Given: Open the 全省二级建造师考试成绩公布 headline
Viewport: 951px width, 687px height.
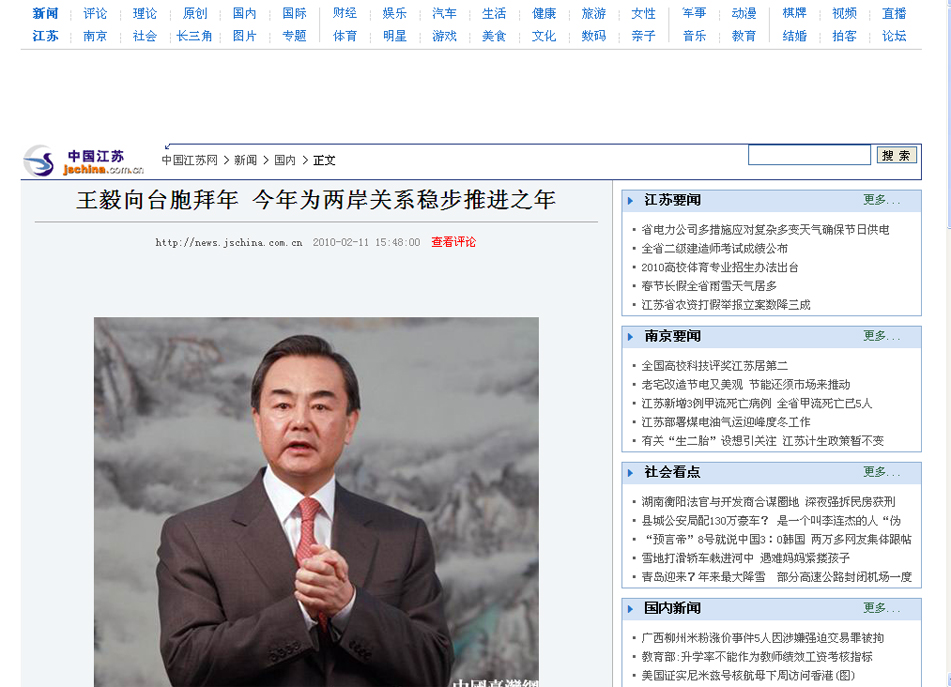Looking at the screenshot, I should coord(714,248).
